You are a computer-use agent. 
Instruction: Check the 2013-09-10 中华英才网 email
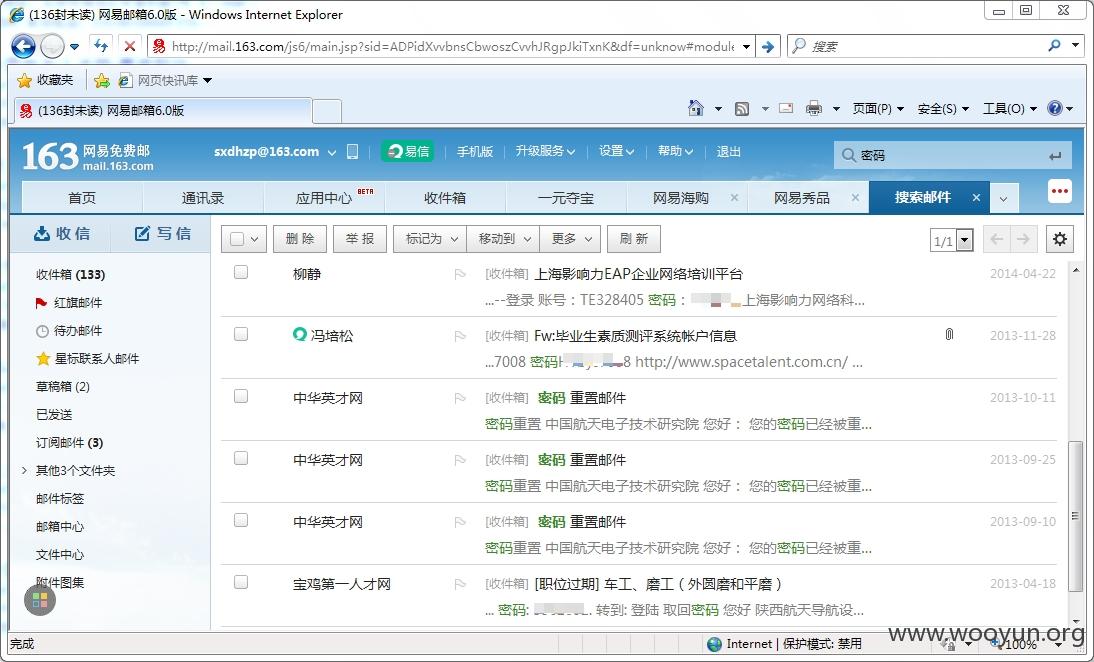(241, 520)
